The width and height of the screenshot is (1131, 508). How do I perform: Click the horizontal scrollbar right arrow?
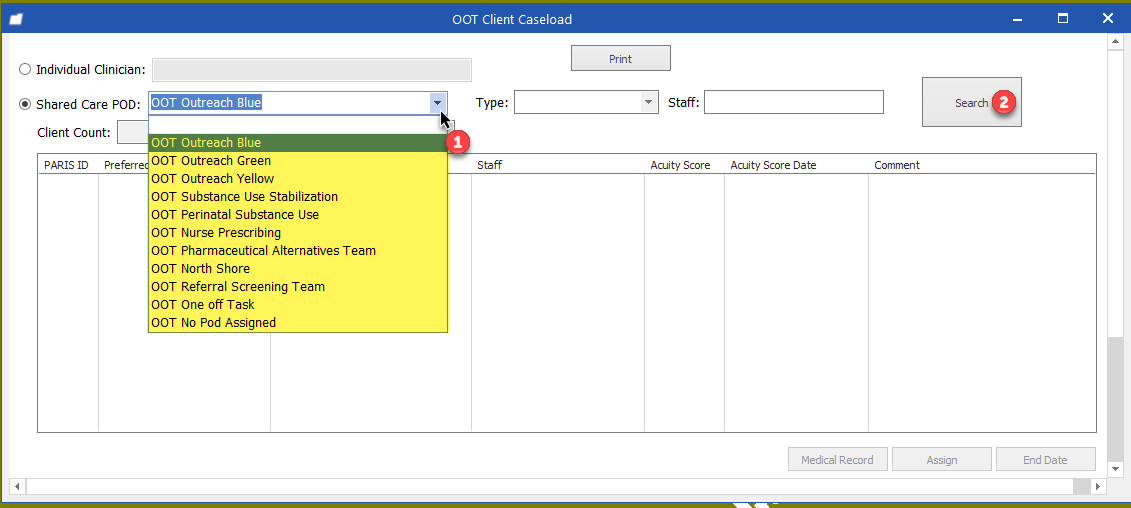1099,486
